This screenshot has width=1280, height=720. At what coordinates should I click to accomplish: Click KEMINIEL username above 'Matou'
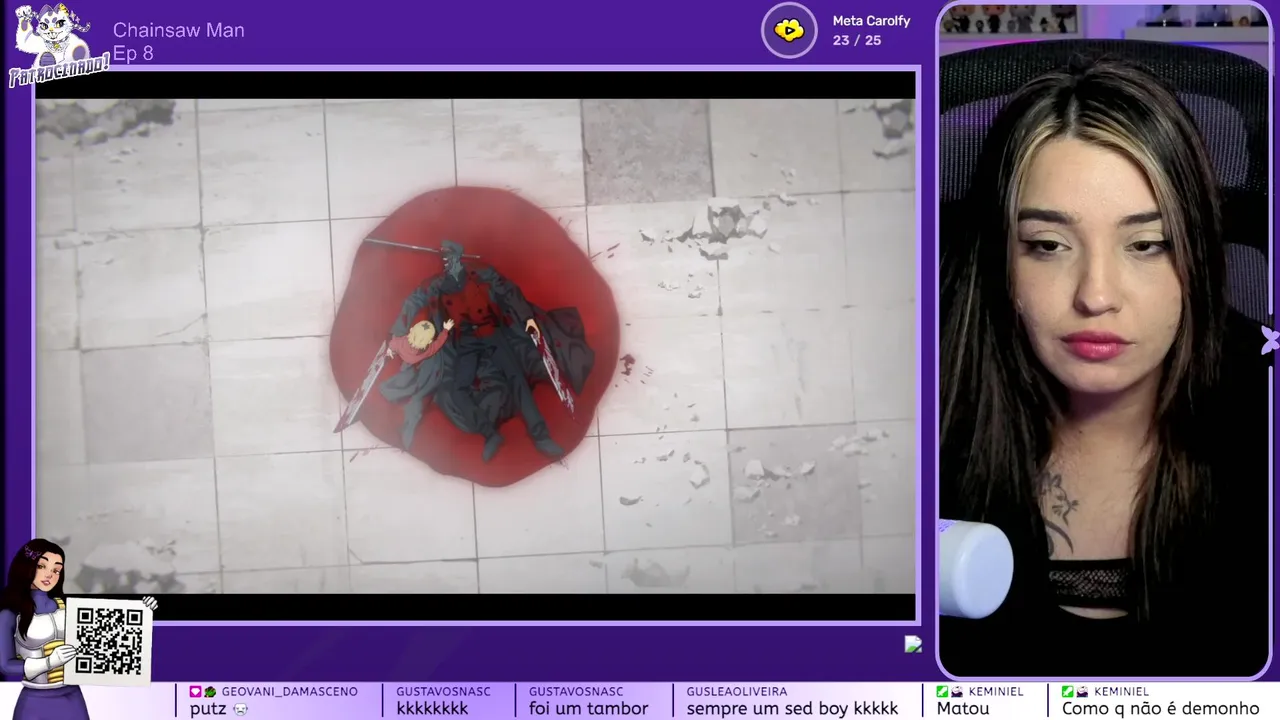(996, 692)
